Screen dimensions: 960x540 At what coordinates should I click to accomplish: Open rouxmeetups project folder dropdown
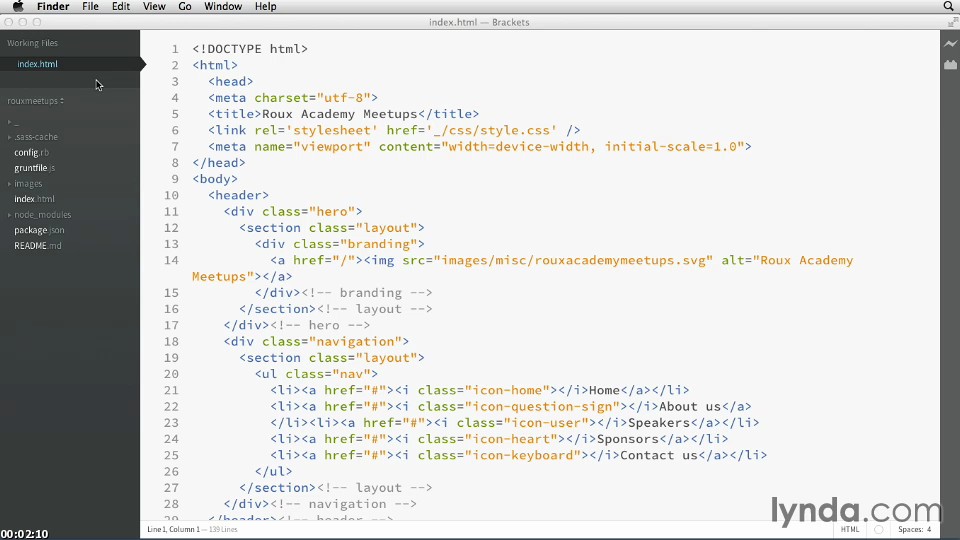[x=36, y=101]
